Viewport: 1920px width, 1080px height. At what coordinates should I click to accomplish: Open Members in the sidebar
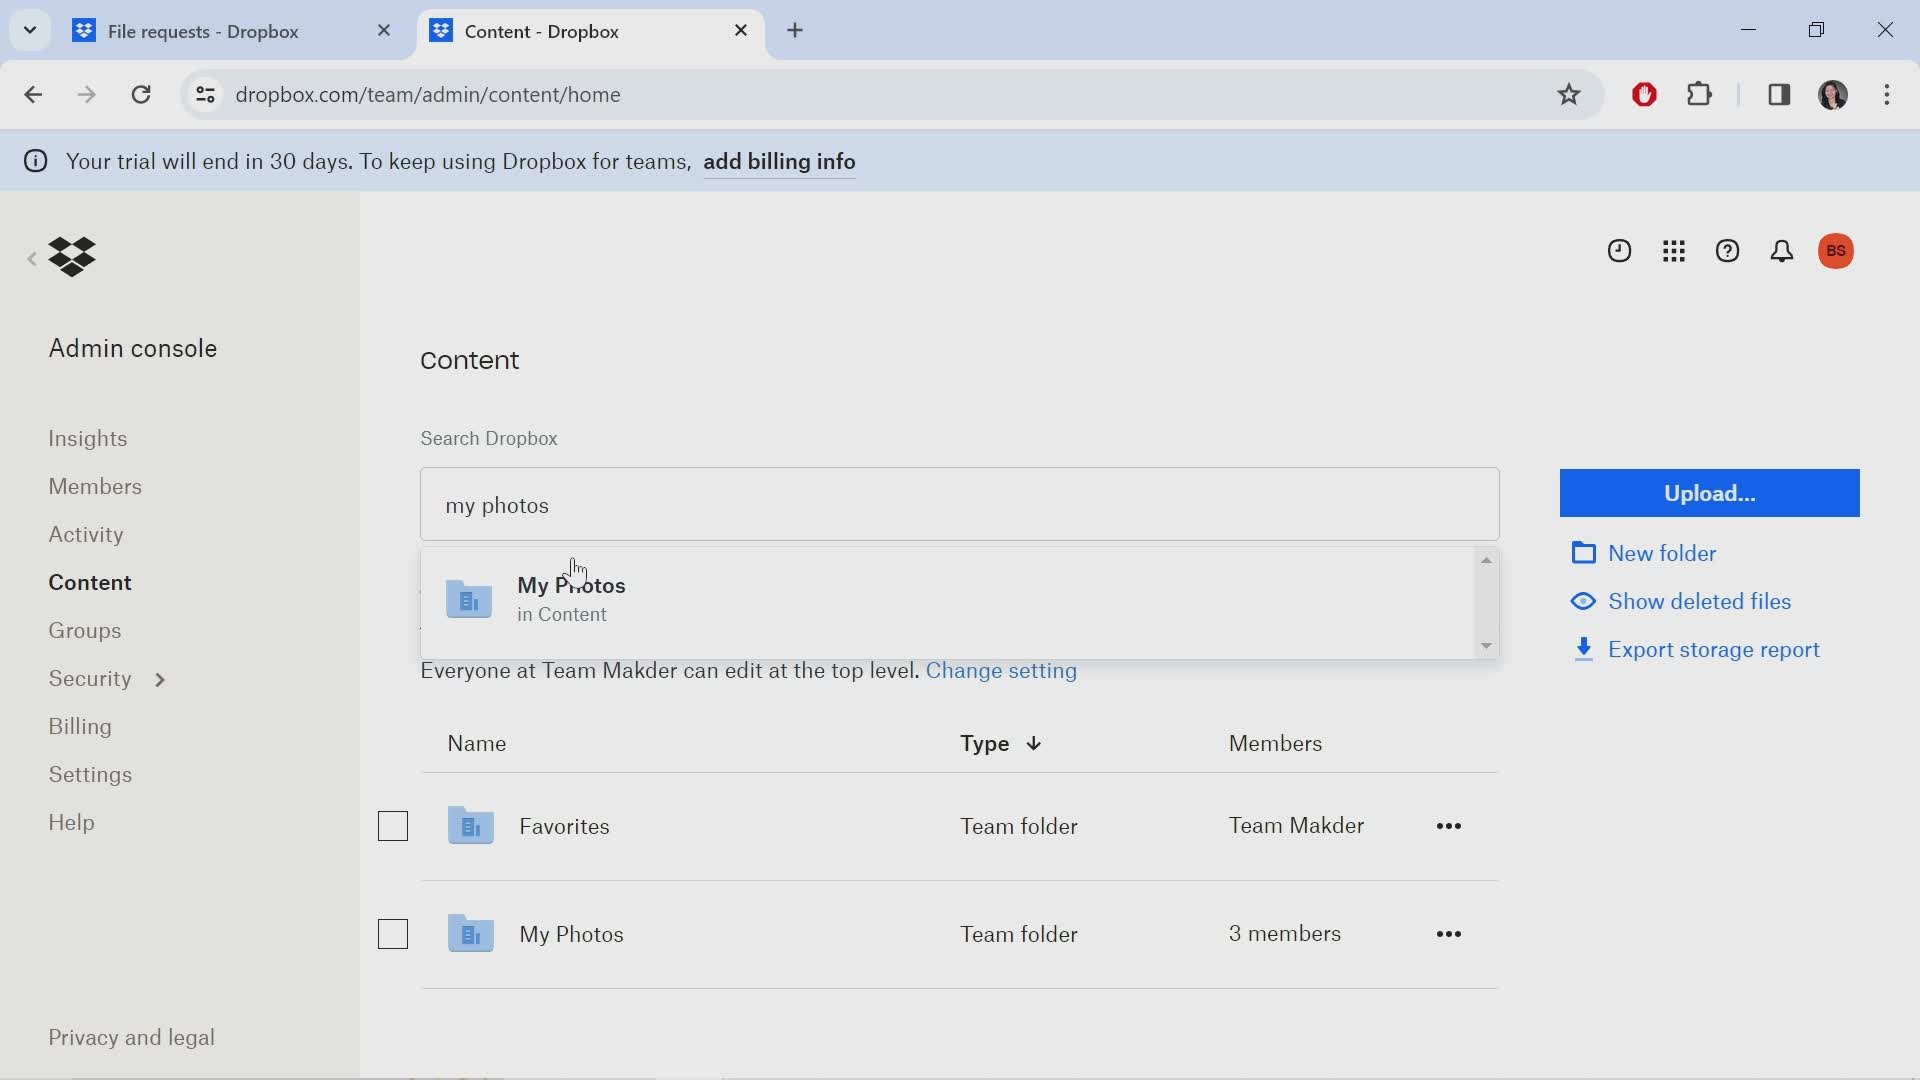[x=95, y=486]
